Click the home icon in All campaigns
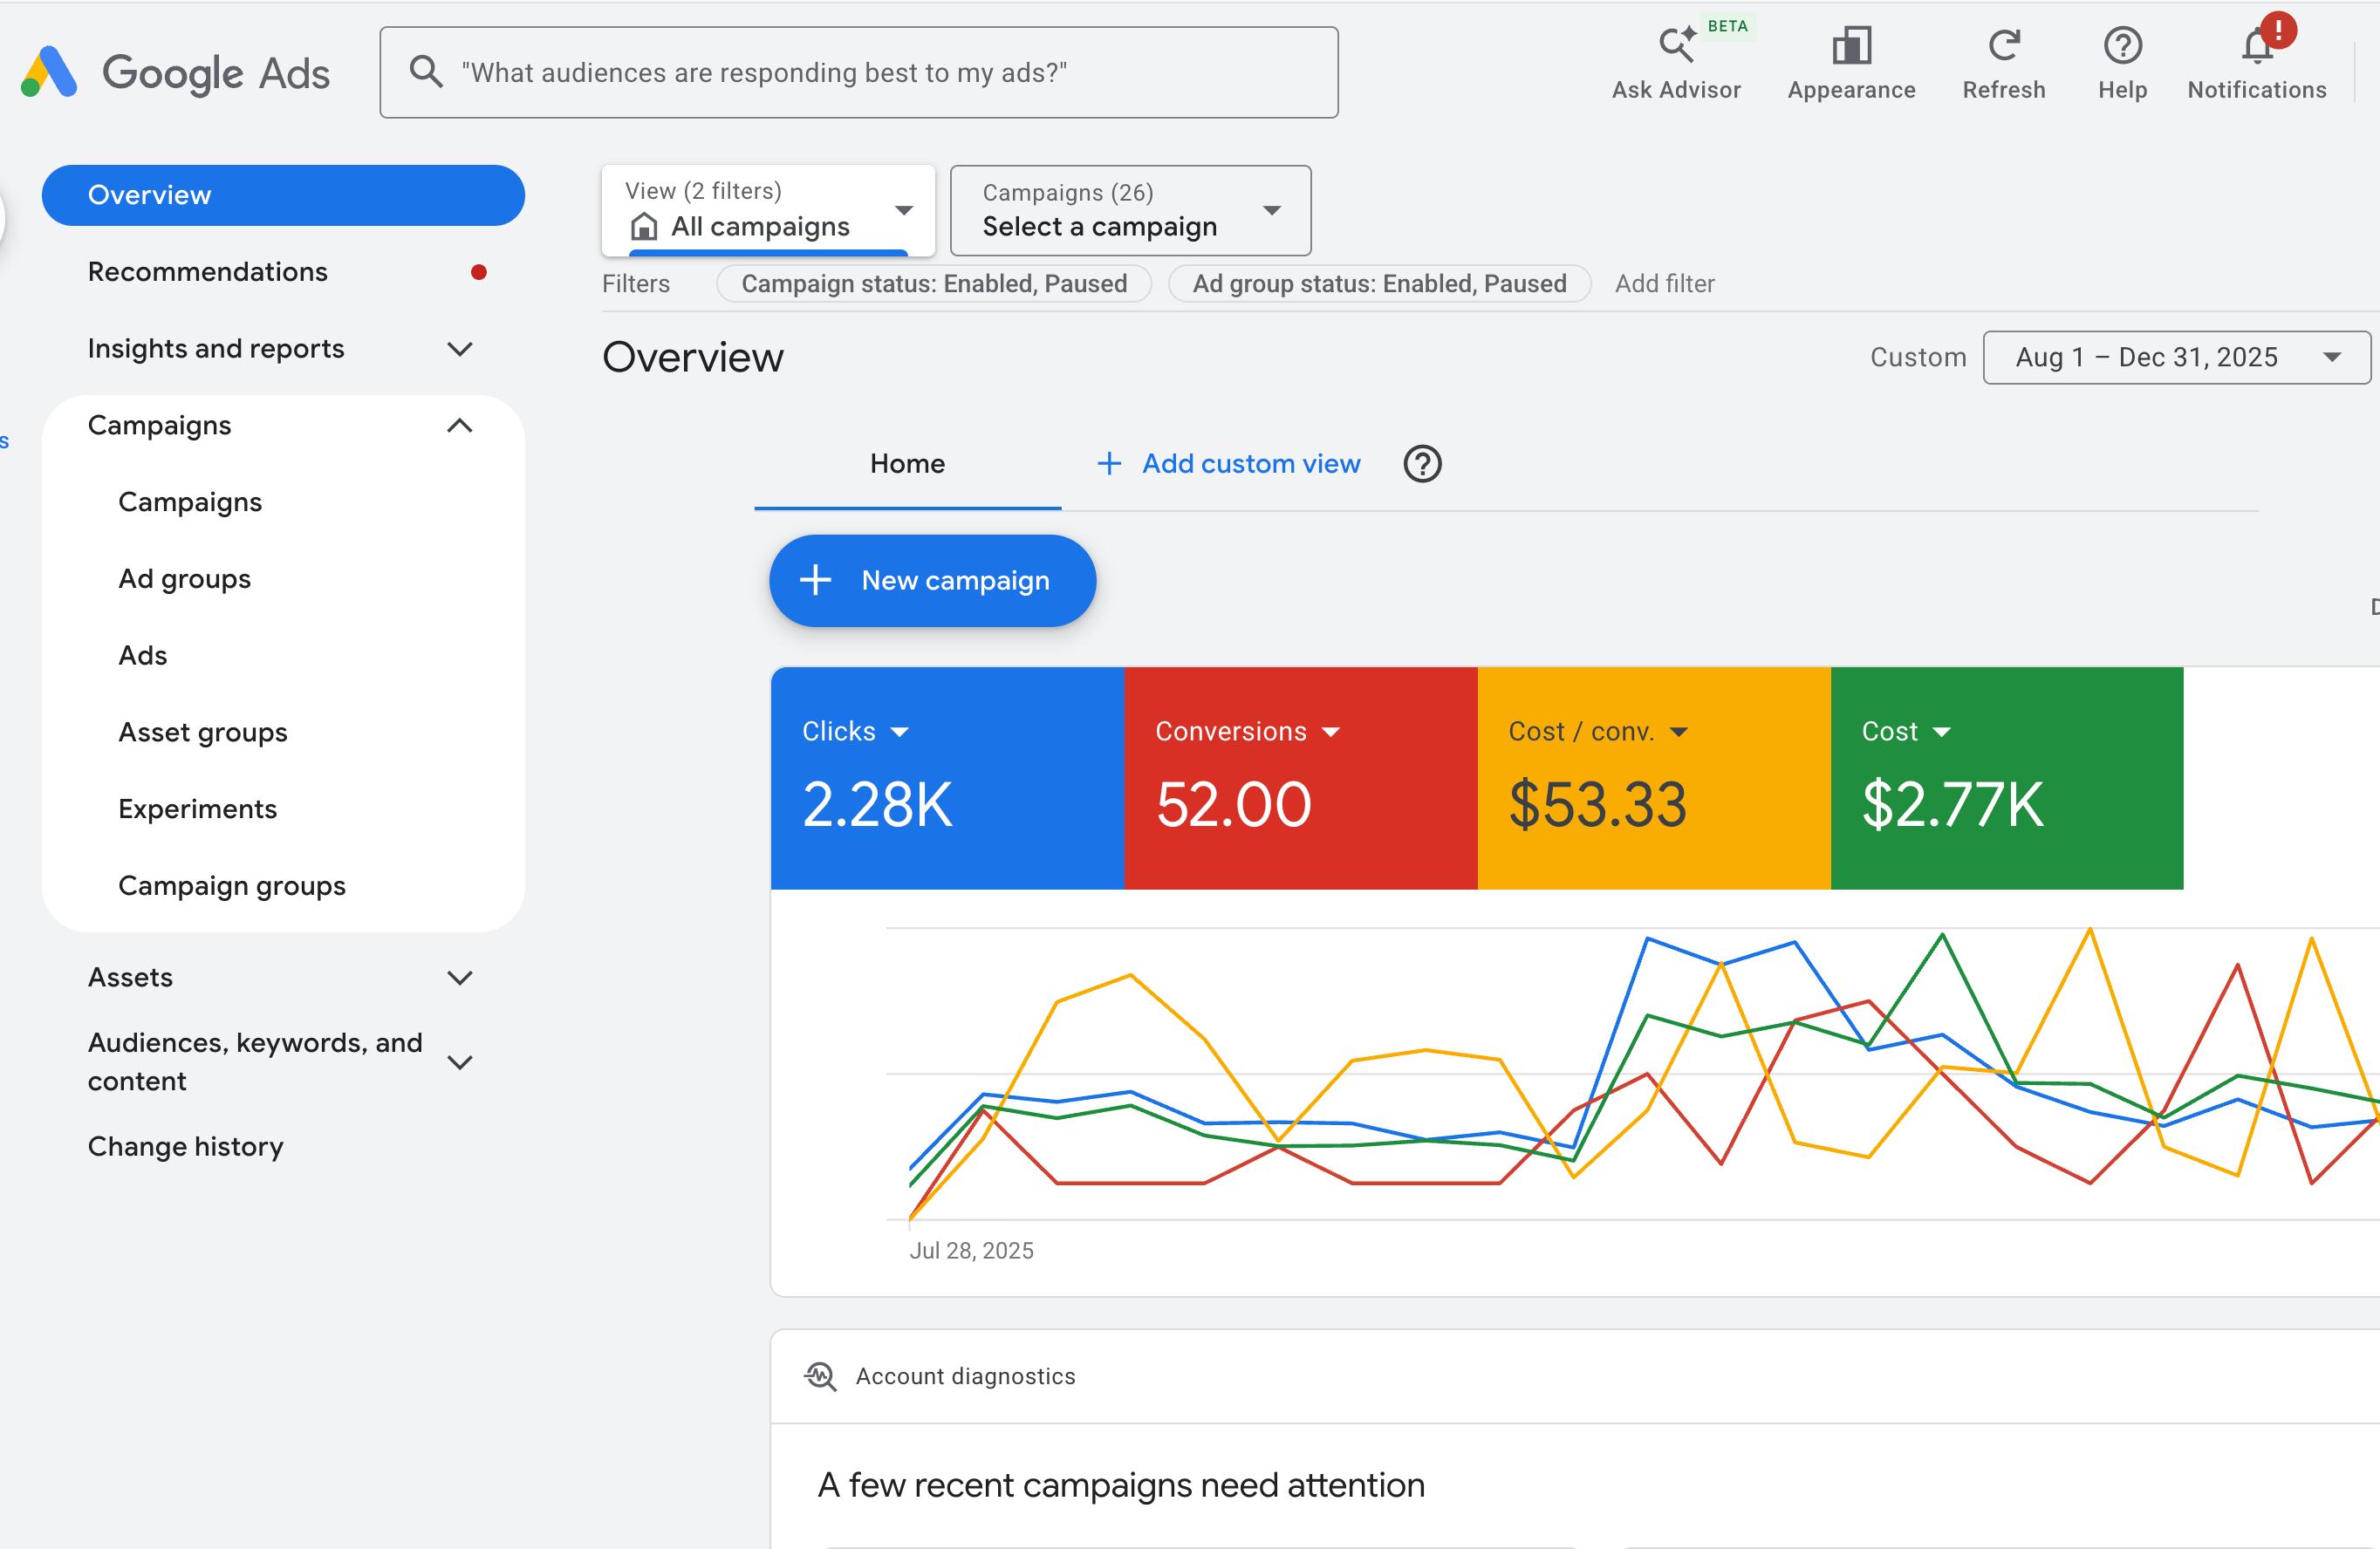The width and height of the screenshot is (2380, 1549). pyautogui.click(x=644, y=227)
